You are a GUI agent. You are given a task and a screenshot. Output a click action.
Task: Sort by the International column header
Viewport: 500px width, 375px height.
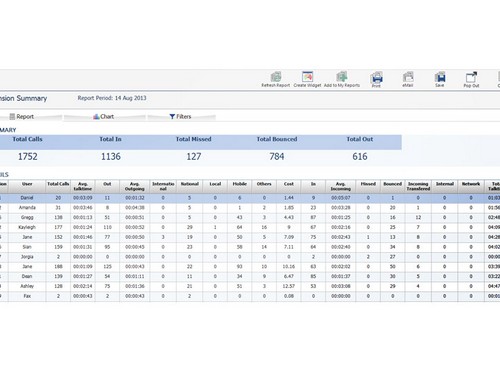tap(163, 186)
